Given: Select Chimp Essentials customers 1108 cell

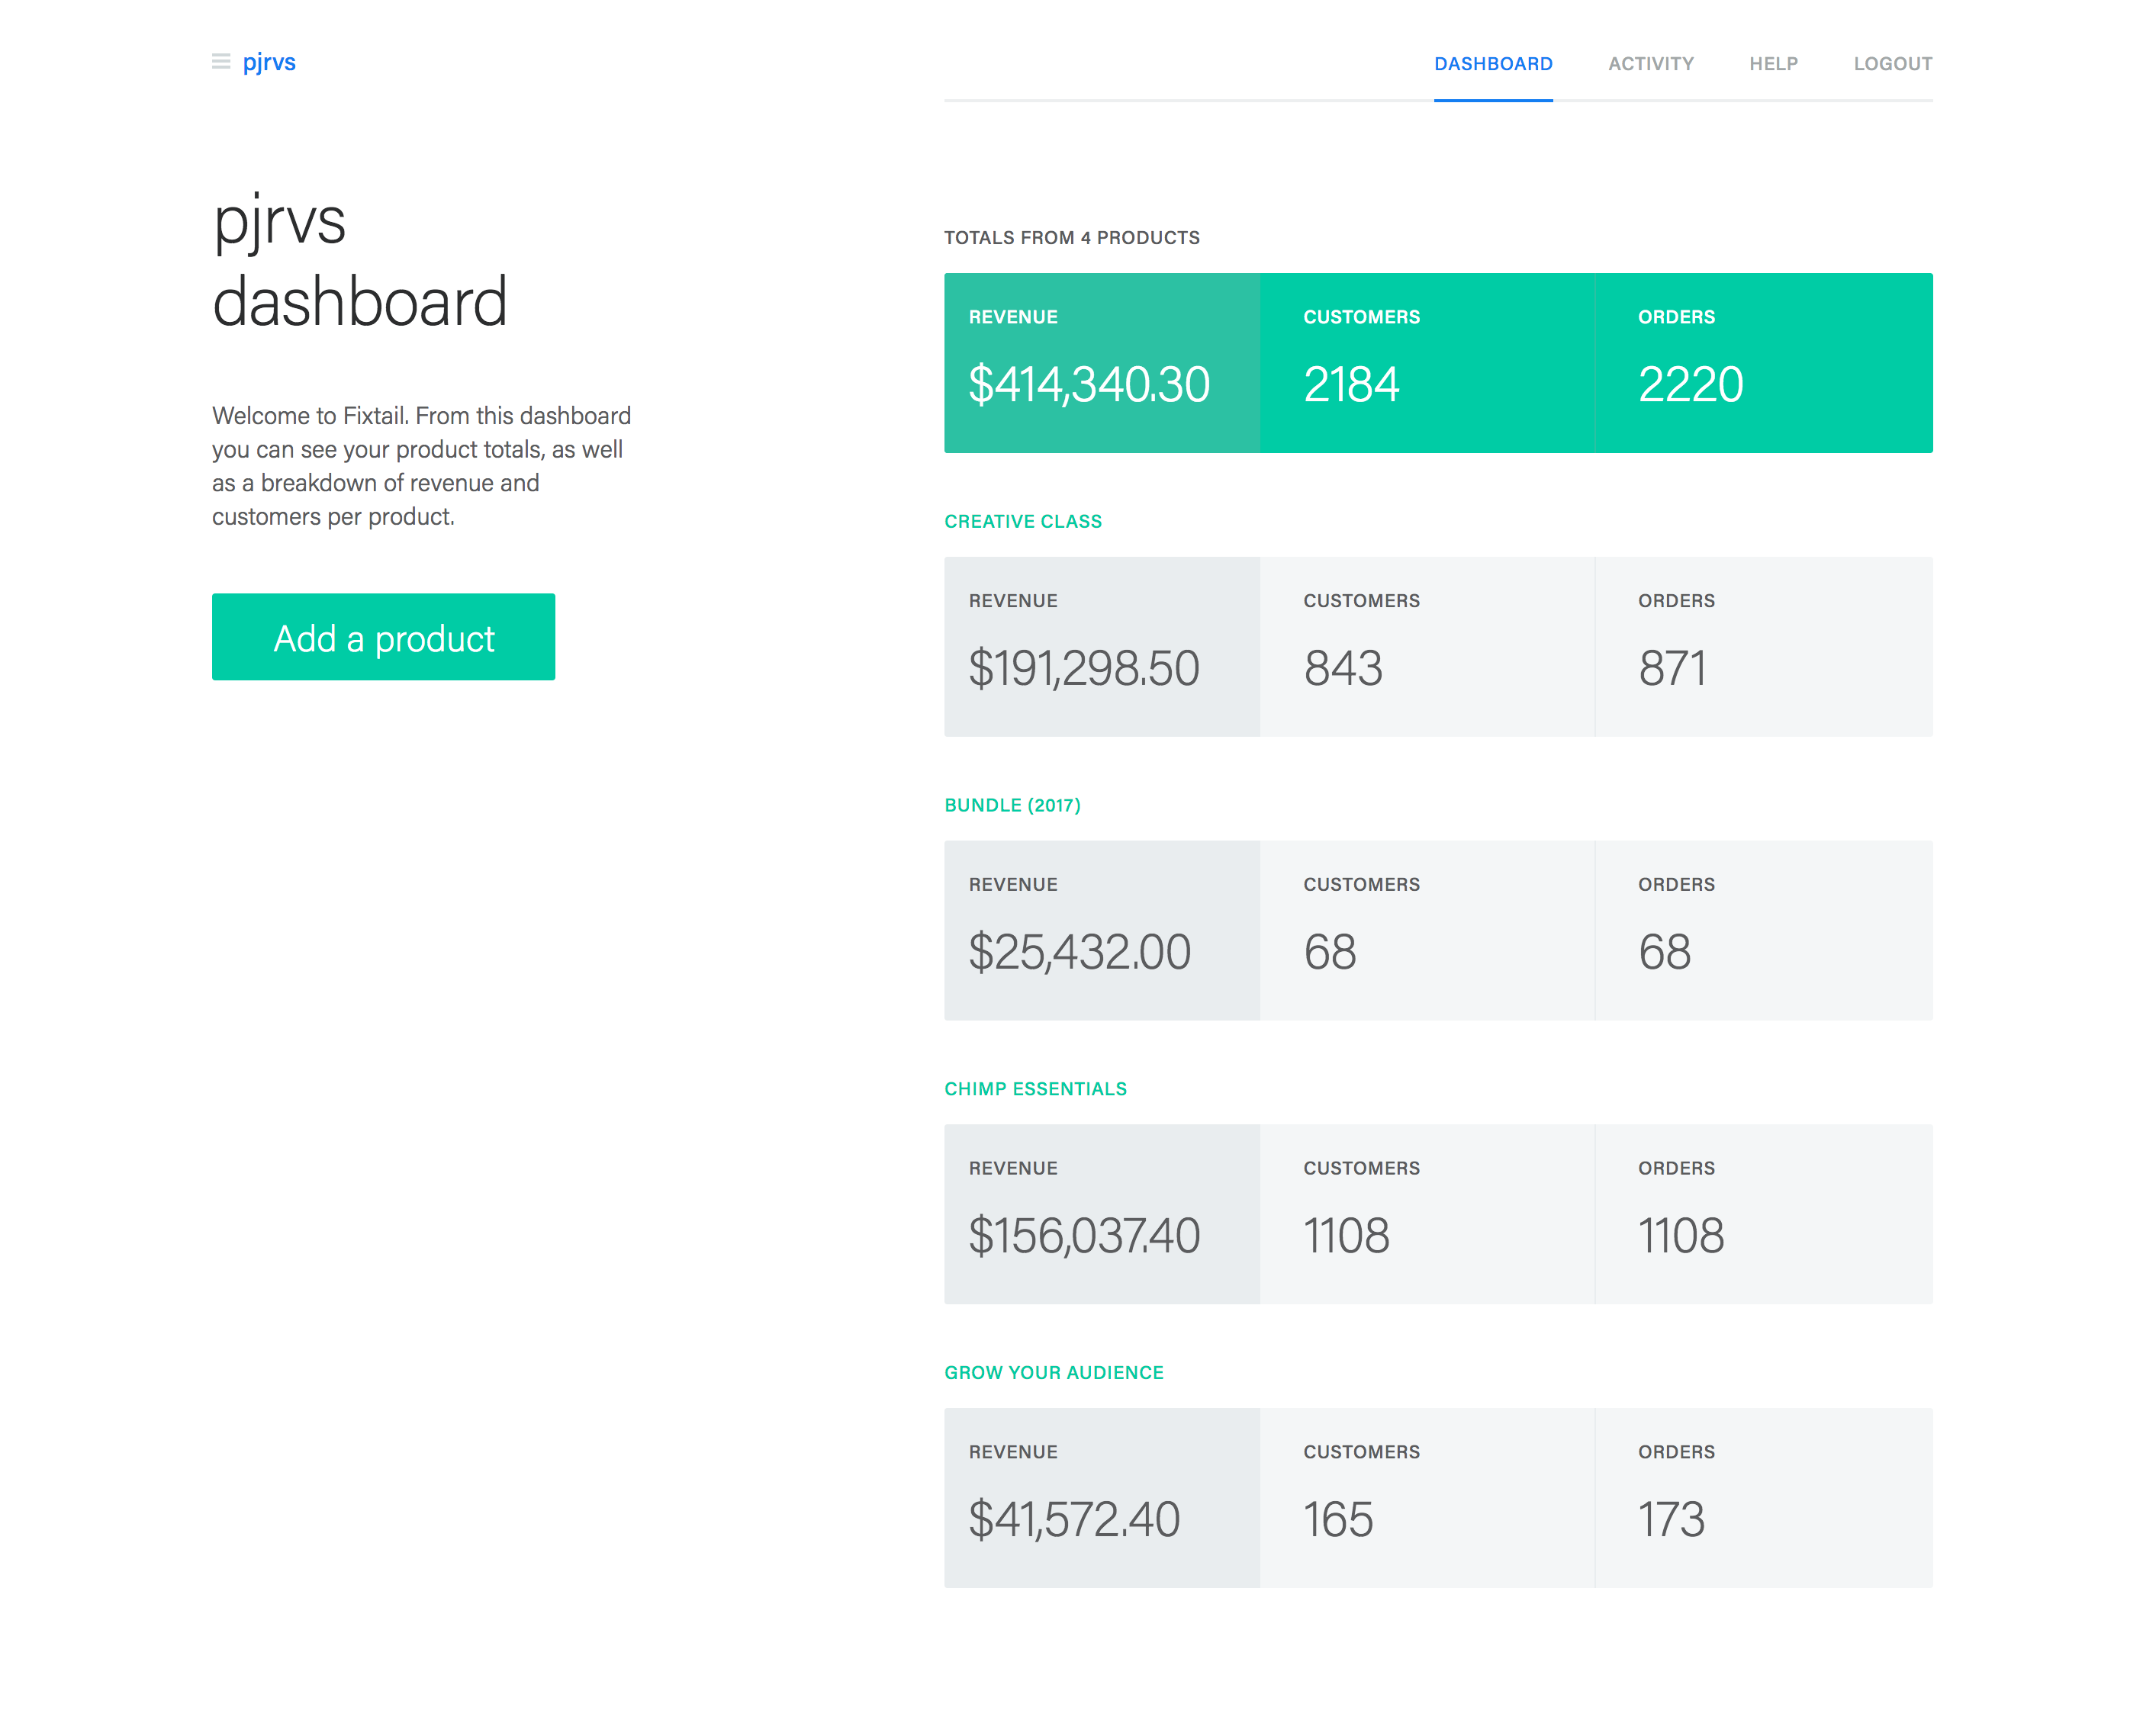Looking at the screenshot, I should [1426, 1214].
